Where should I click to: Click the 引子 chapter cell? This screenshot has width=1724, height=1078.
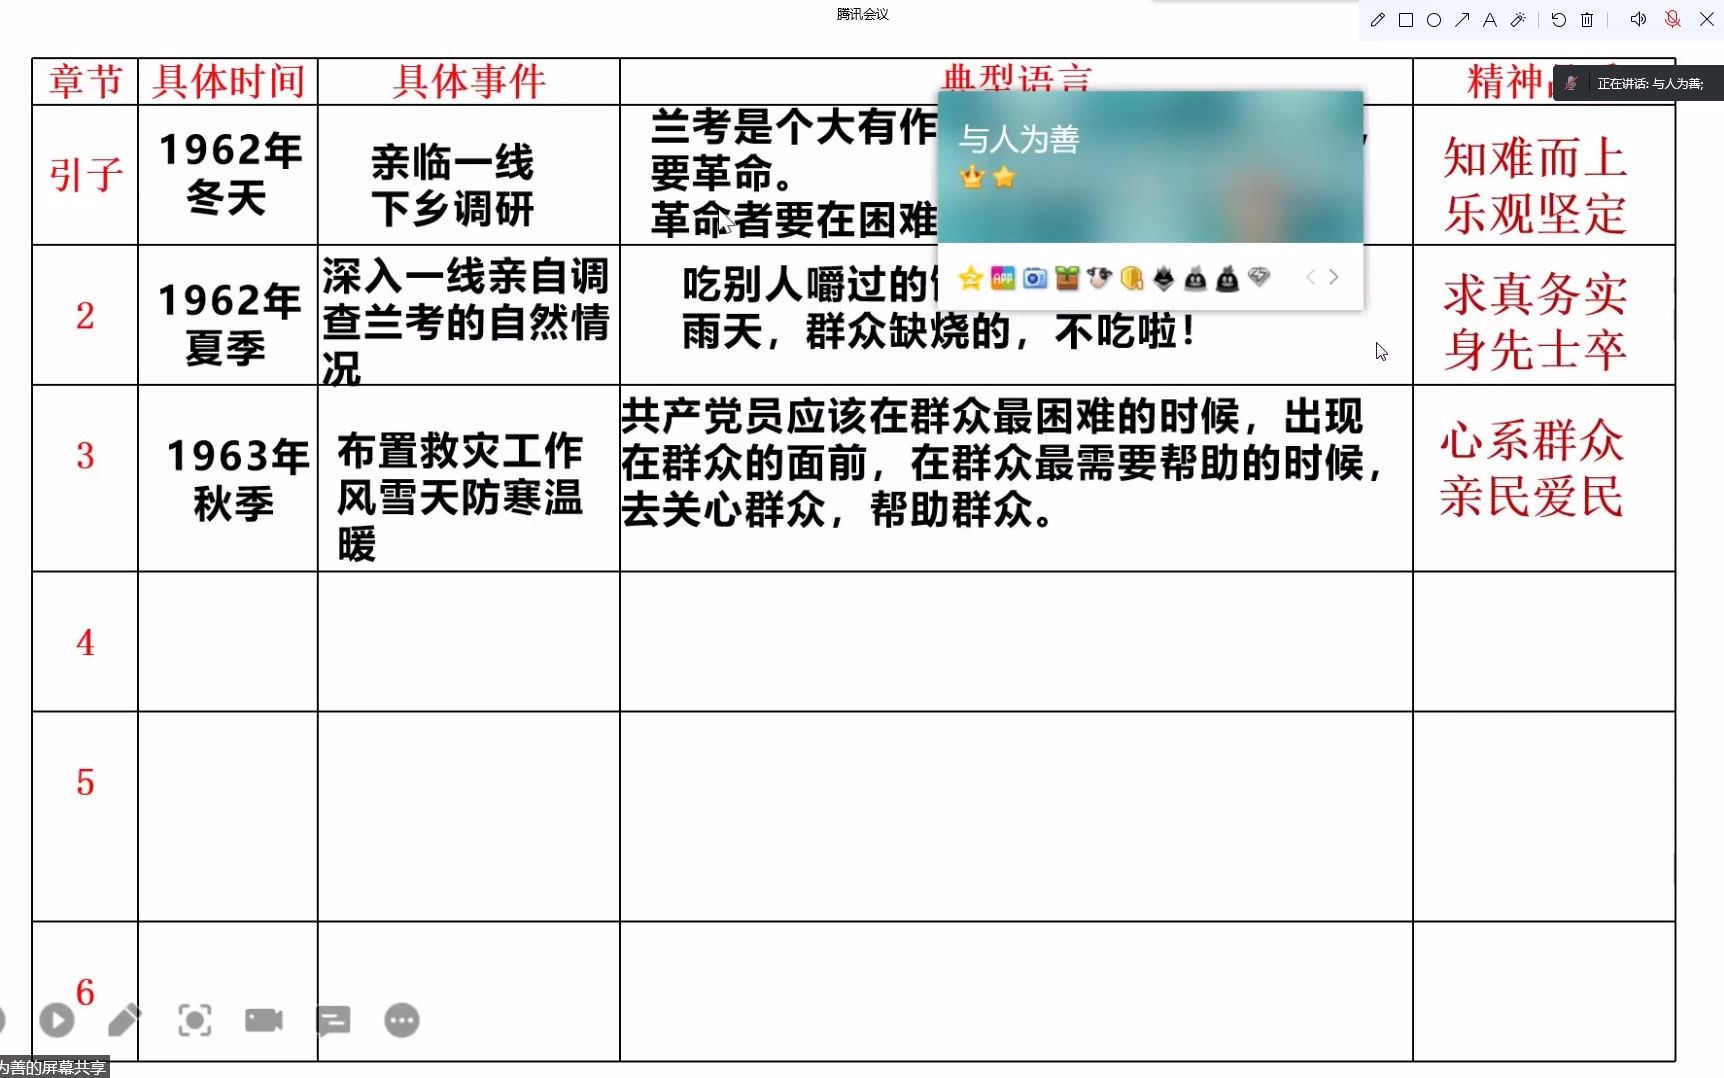[85, 175]
